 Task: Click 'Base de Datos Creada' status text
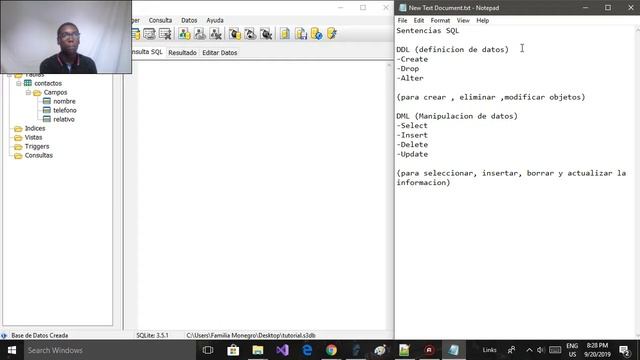point(40,335)
